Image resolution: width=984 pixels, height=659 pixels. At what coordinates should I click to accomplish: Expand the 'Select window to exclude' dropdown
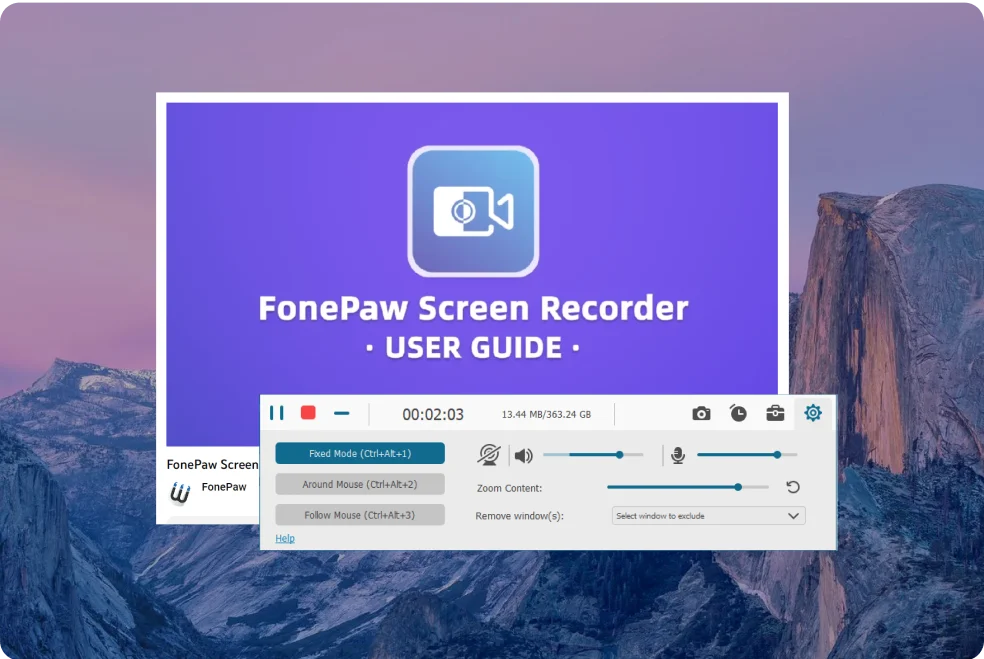(709, 516)
